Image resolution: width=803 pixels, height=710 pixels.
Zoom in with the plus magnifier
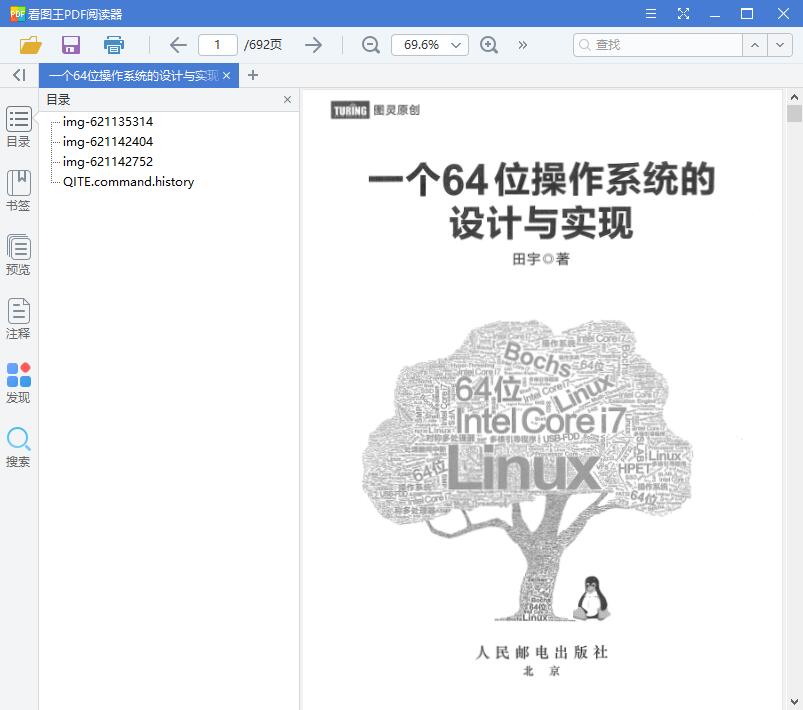pyautogui.click(x=489, y=45)
